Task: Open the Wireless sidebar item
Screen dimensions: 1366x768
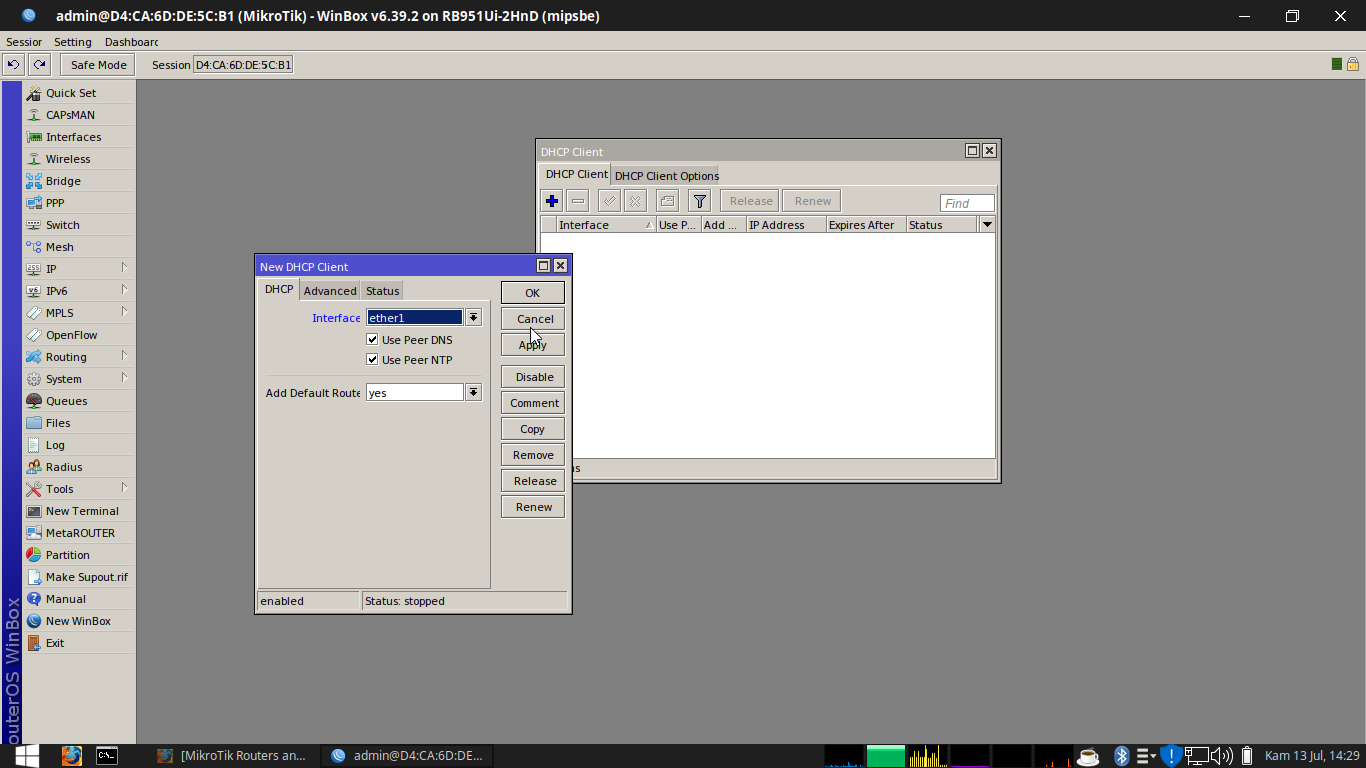Action: (x=79, y=159)
